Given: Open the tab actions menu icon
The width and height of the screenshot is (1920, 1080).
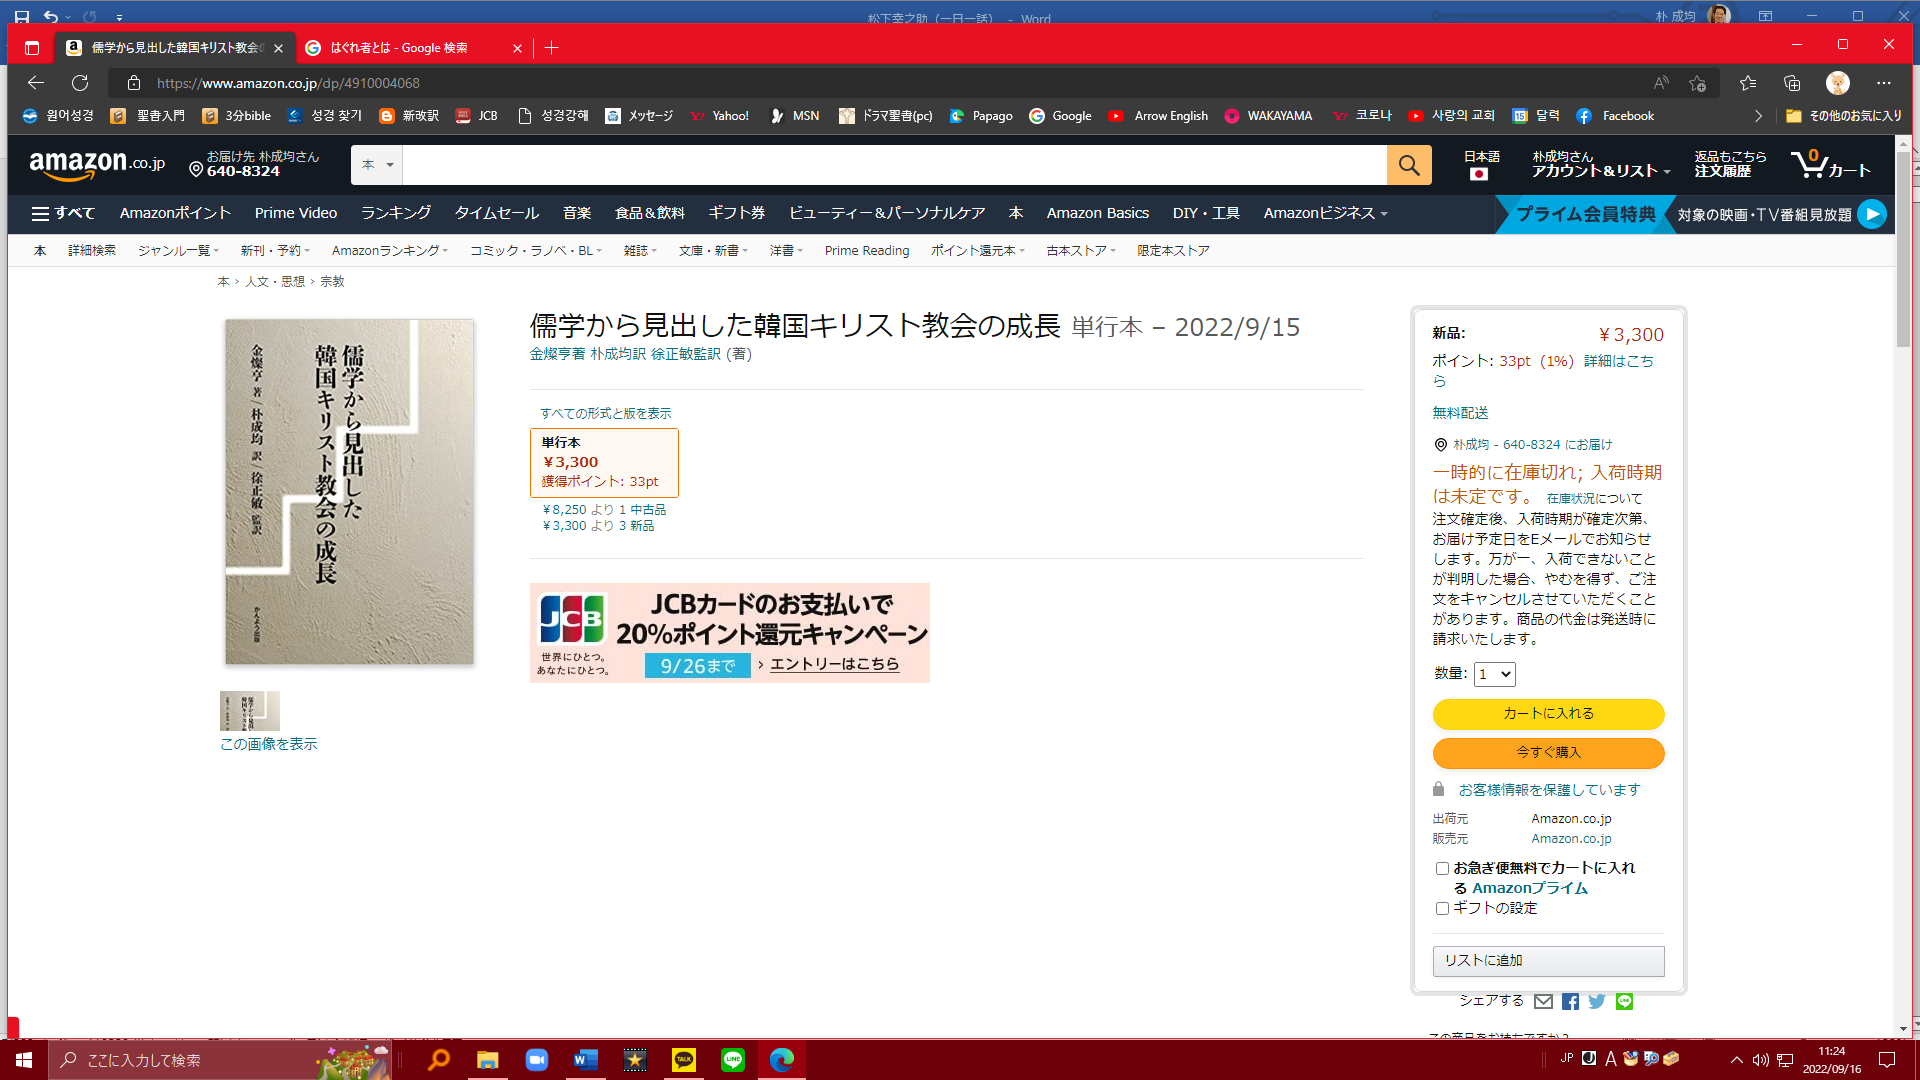Looking at the screenshot, I should 32,48.
